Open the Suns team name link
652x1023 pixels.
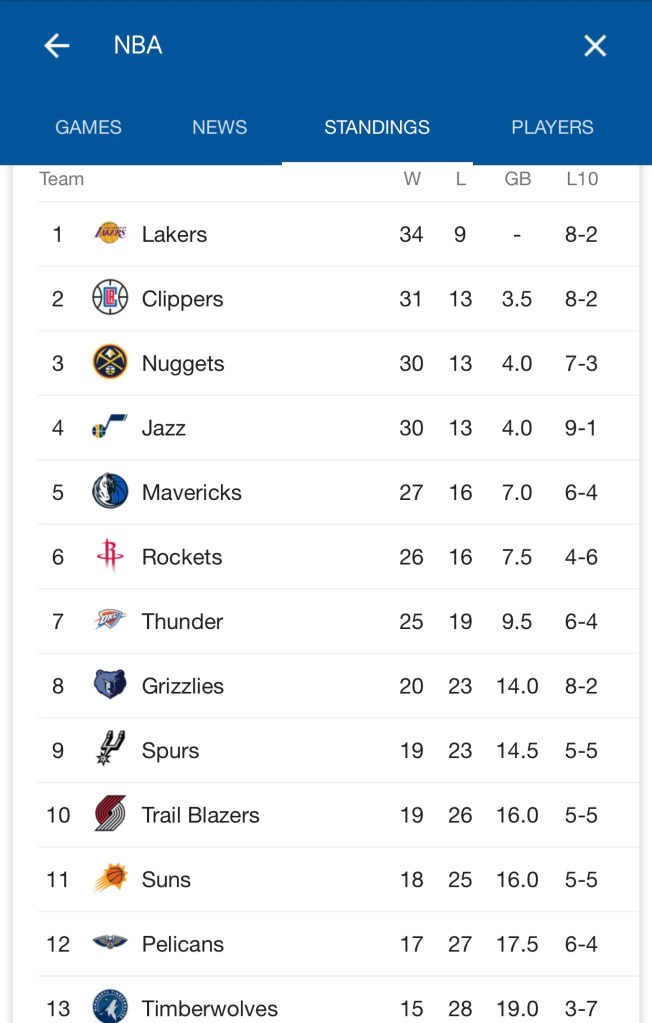pos(166,879)
